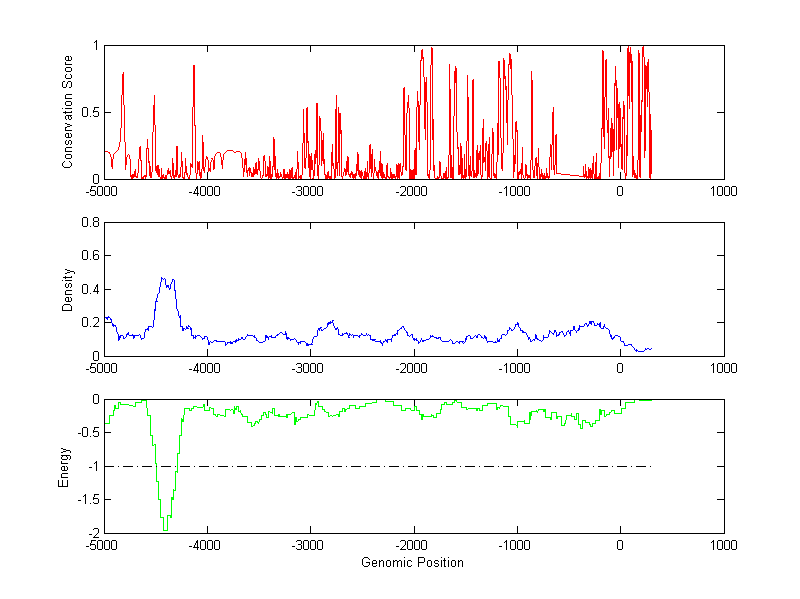The width and height of the screenshot is (800, 599).
Task: Click the 0.4 tick on Density axis
Action: coord(89,289)
